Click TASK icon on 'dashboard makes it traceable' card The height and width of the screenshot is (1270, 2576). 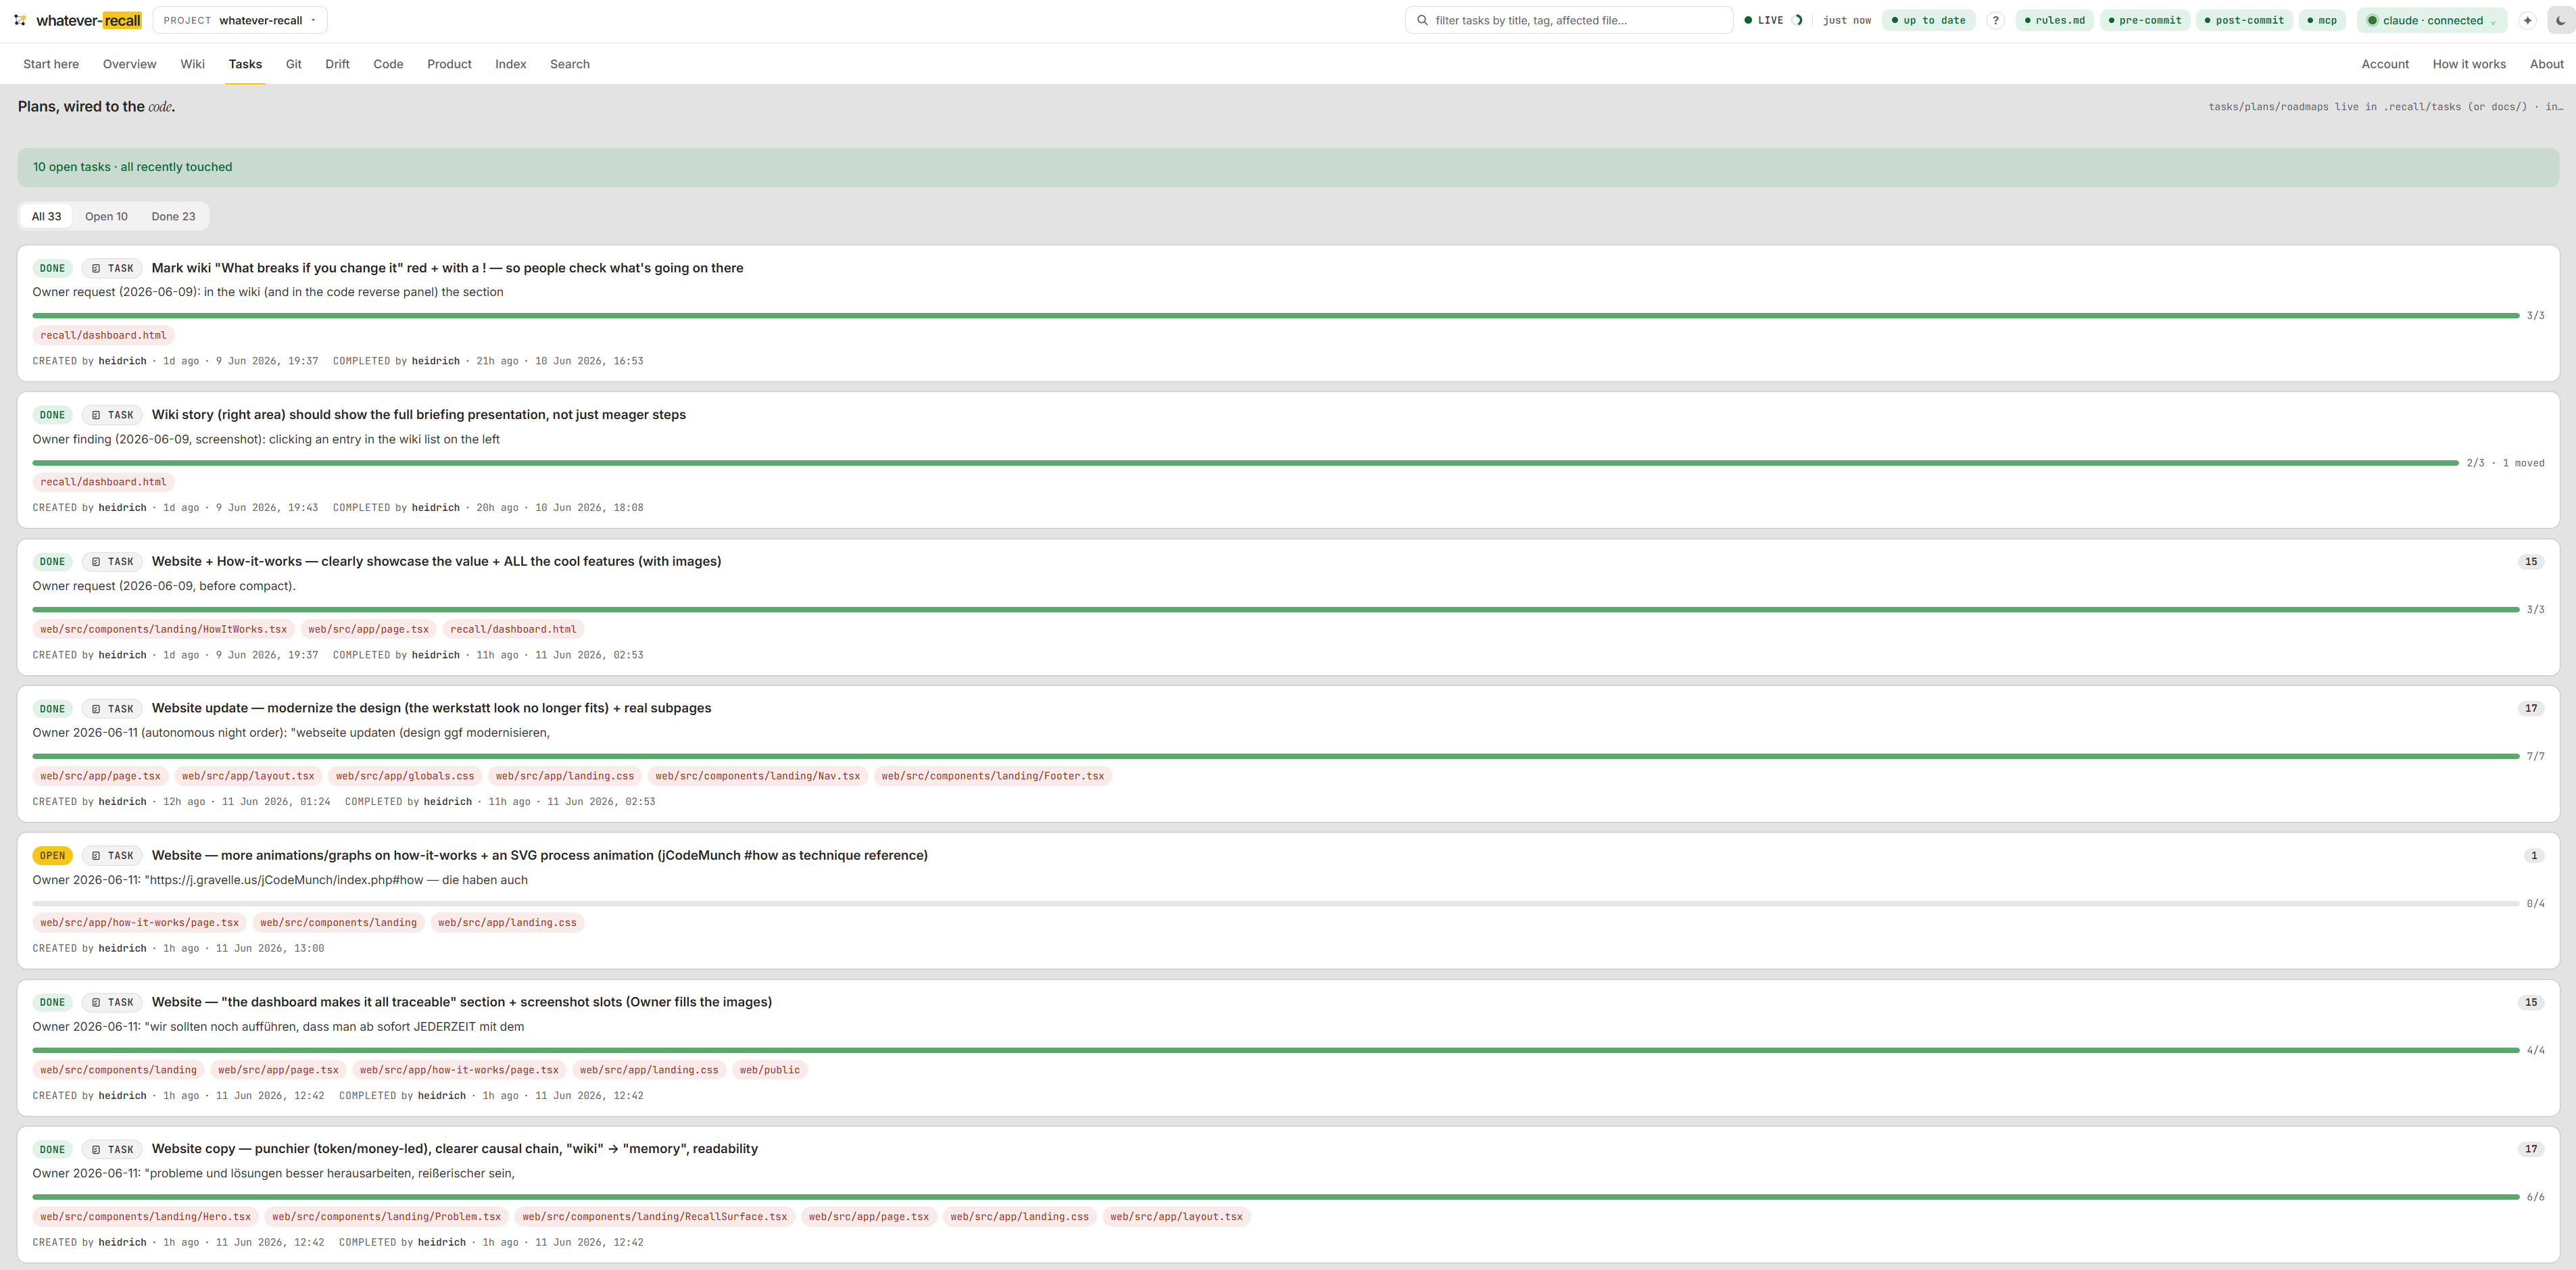click(x=96, y=1002)
